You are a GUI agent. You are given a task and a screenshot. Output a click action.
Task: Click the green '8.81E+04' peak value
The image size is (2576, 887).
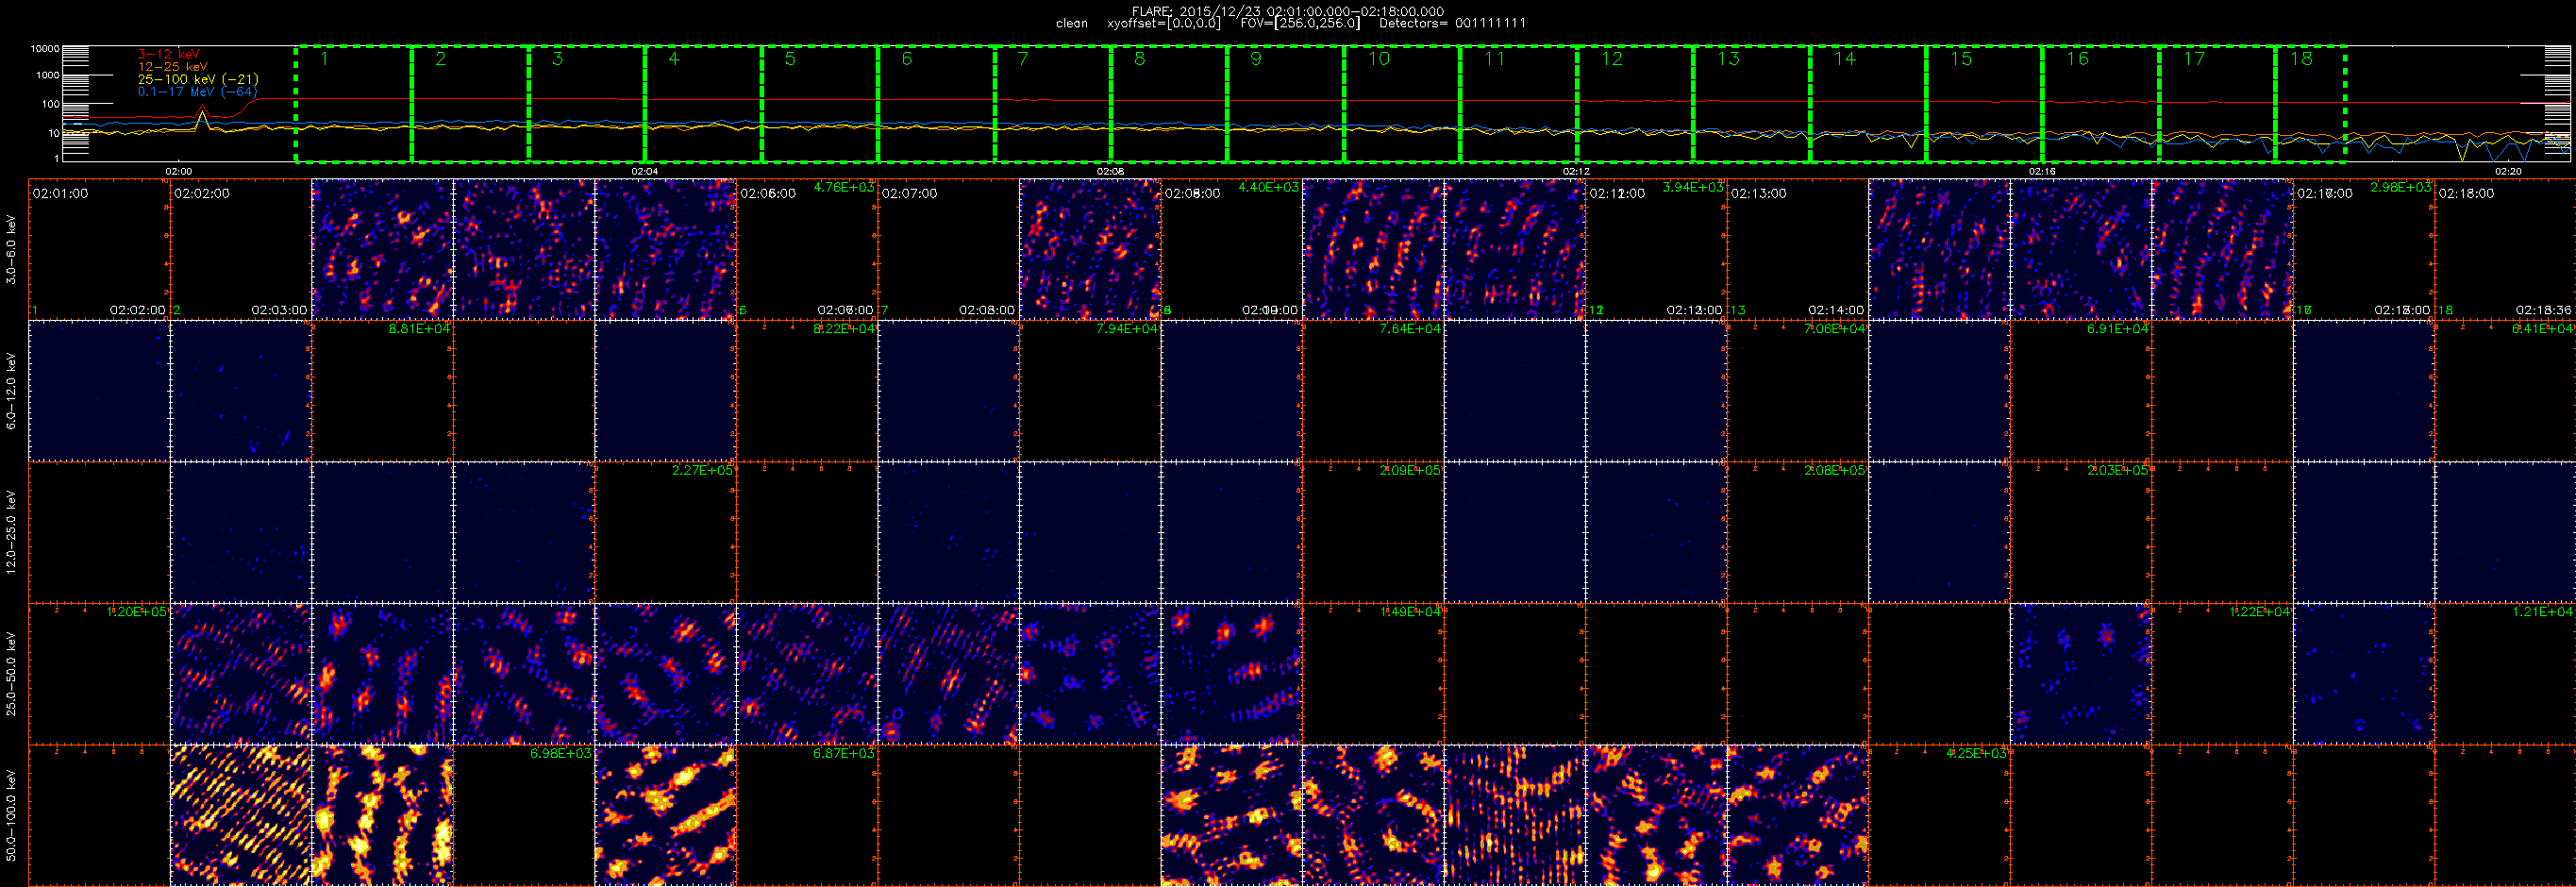pos(419,329)
